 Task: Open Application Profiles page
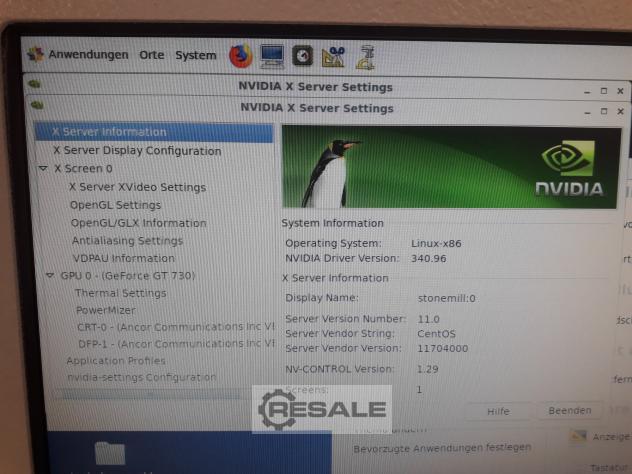116,361
